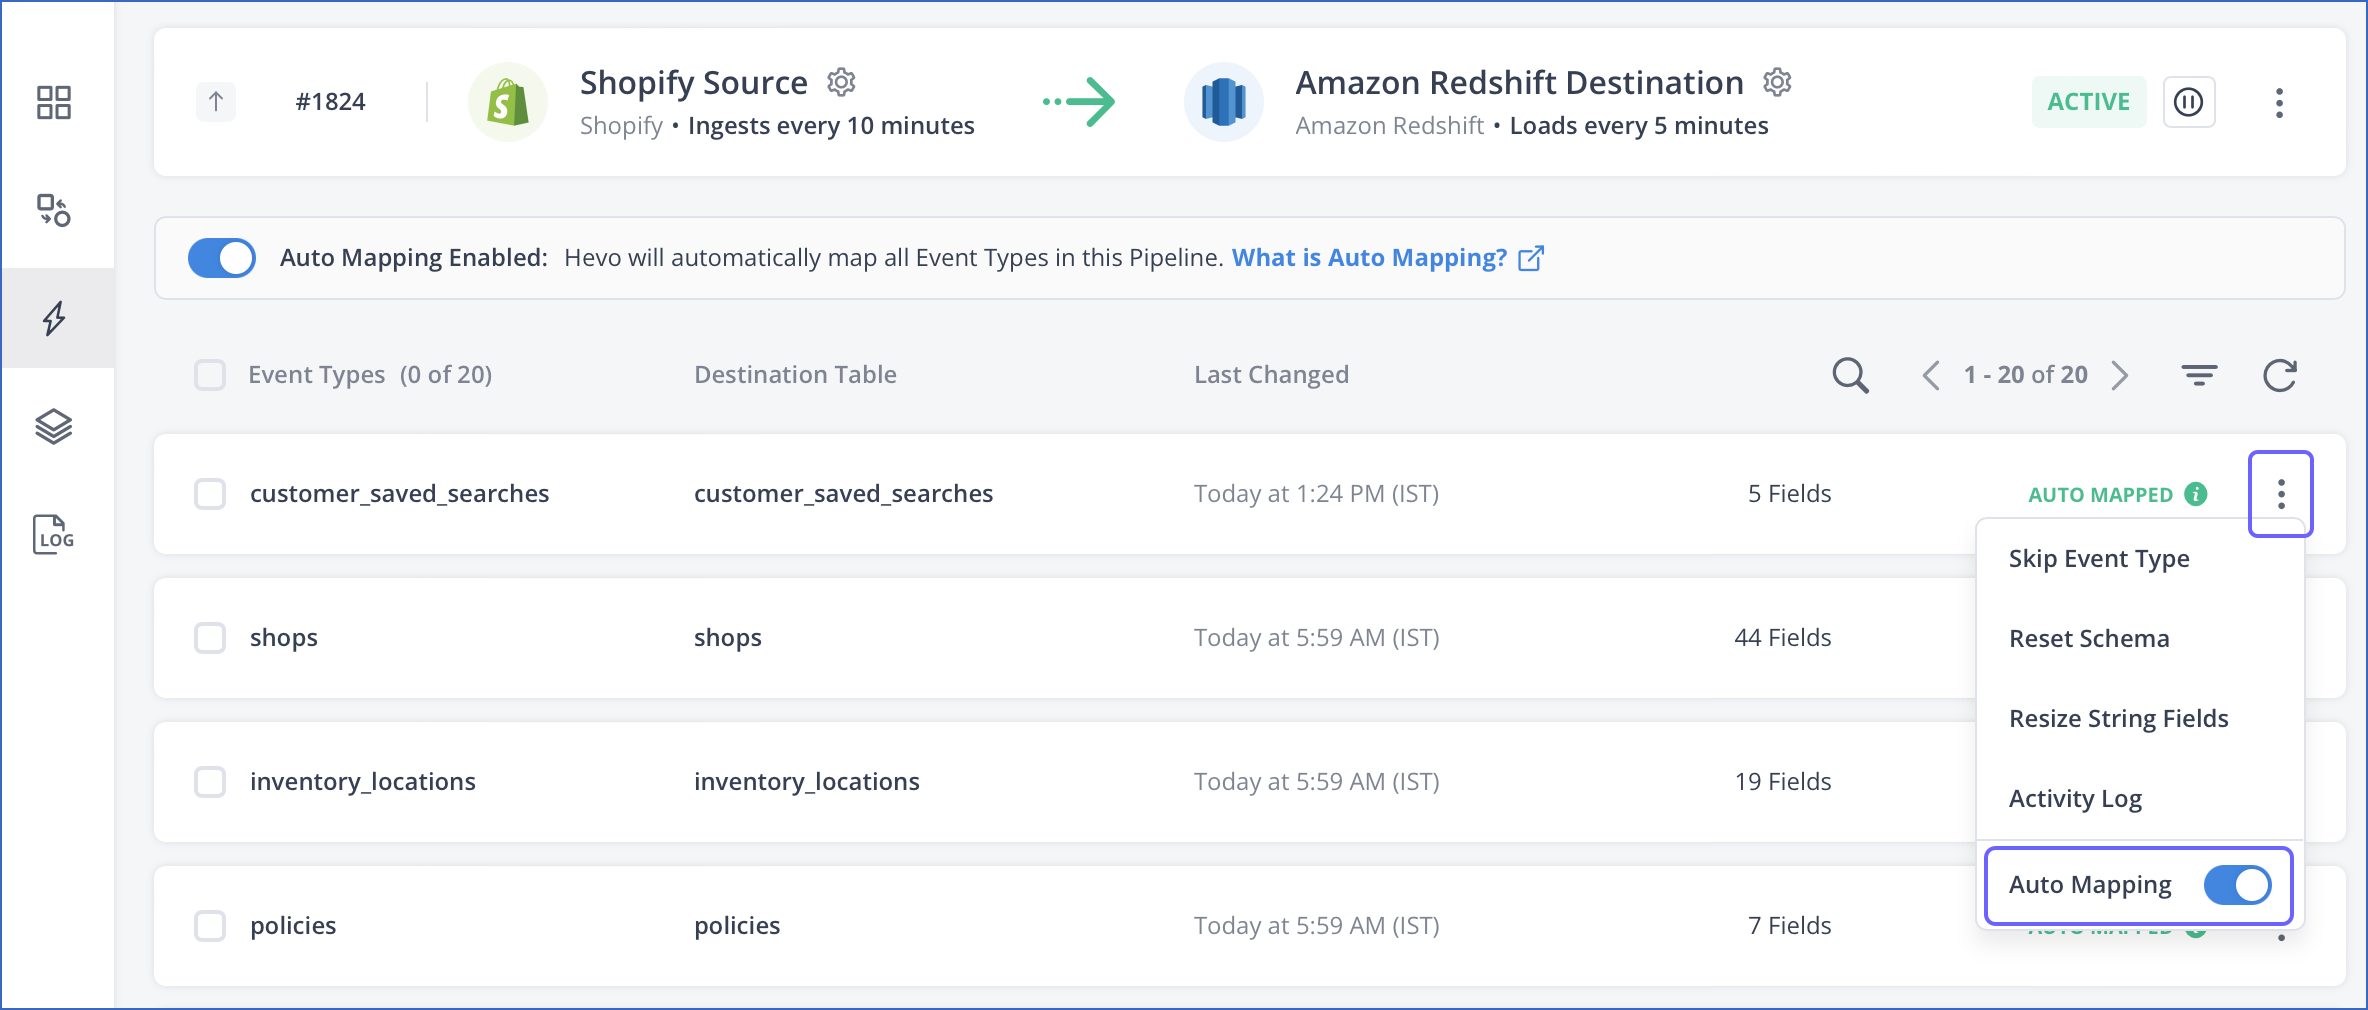This screenshot has width=2368, height=1010.
Task: Search event types with magnifier icon
Action: coord(1850,375)
